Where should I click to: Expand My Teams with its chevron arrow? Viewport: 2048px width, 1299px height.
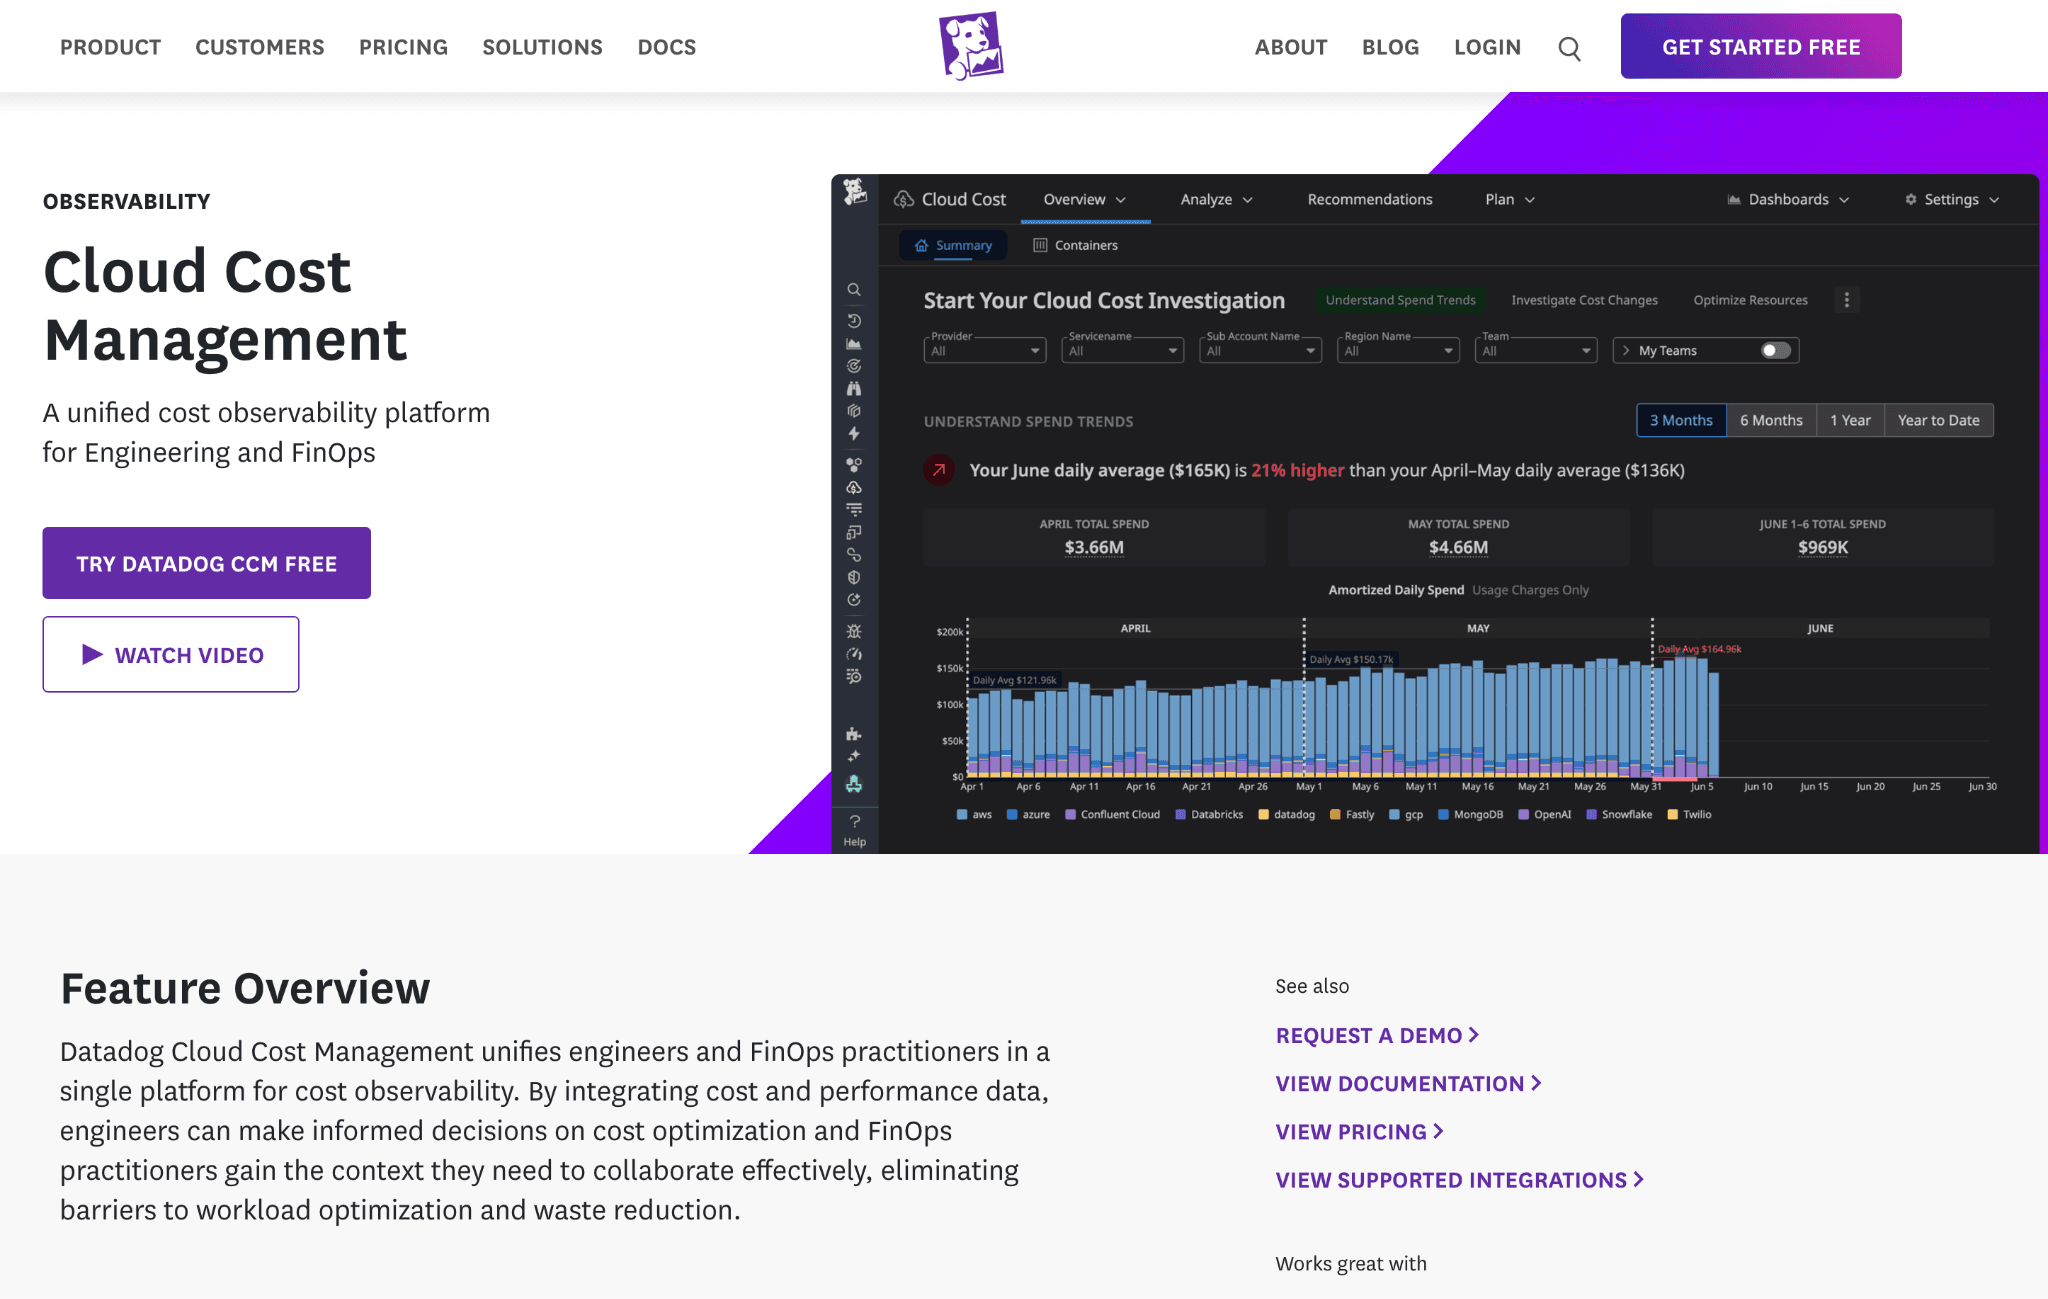1626,351
